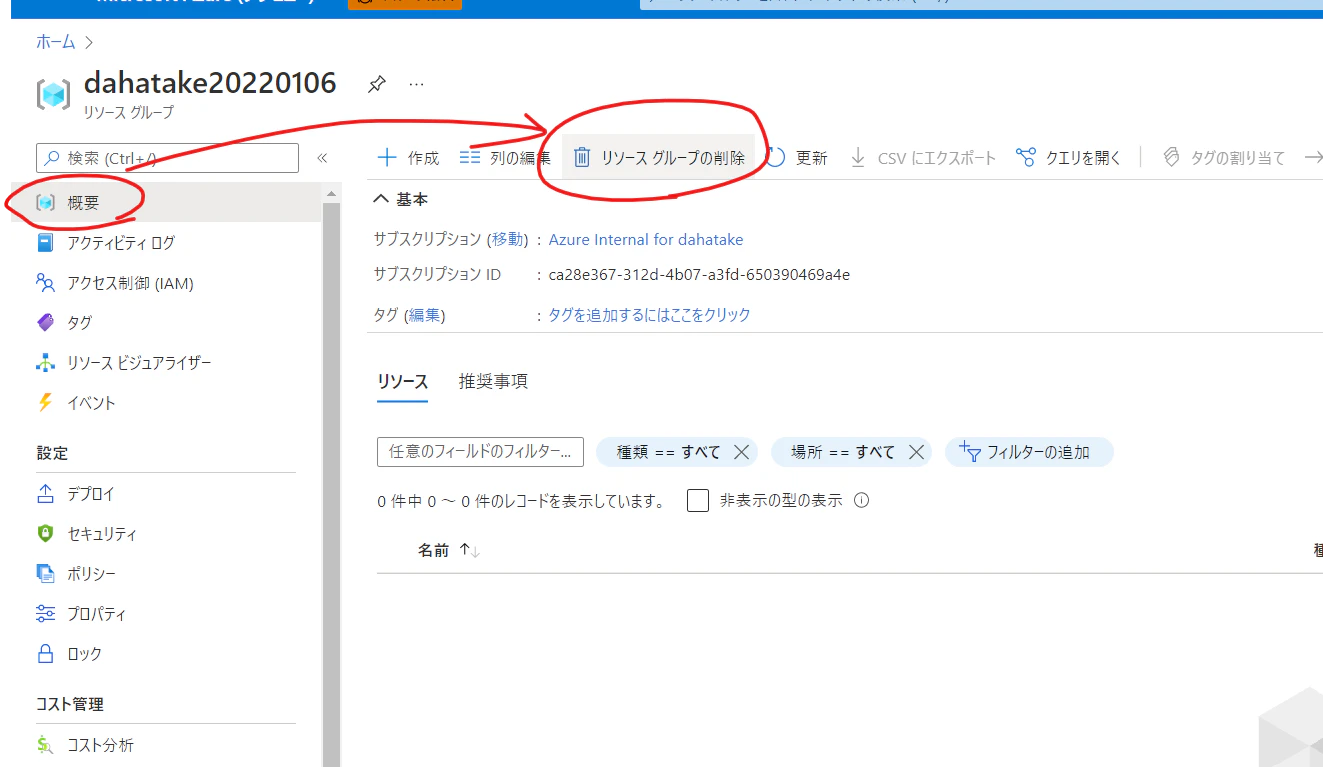Pin the dahatake20220106 resource group

(376, 85)
